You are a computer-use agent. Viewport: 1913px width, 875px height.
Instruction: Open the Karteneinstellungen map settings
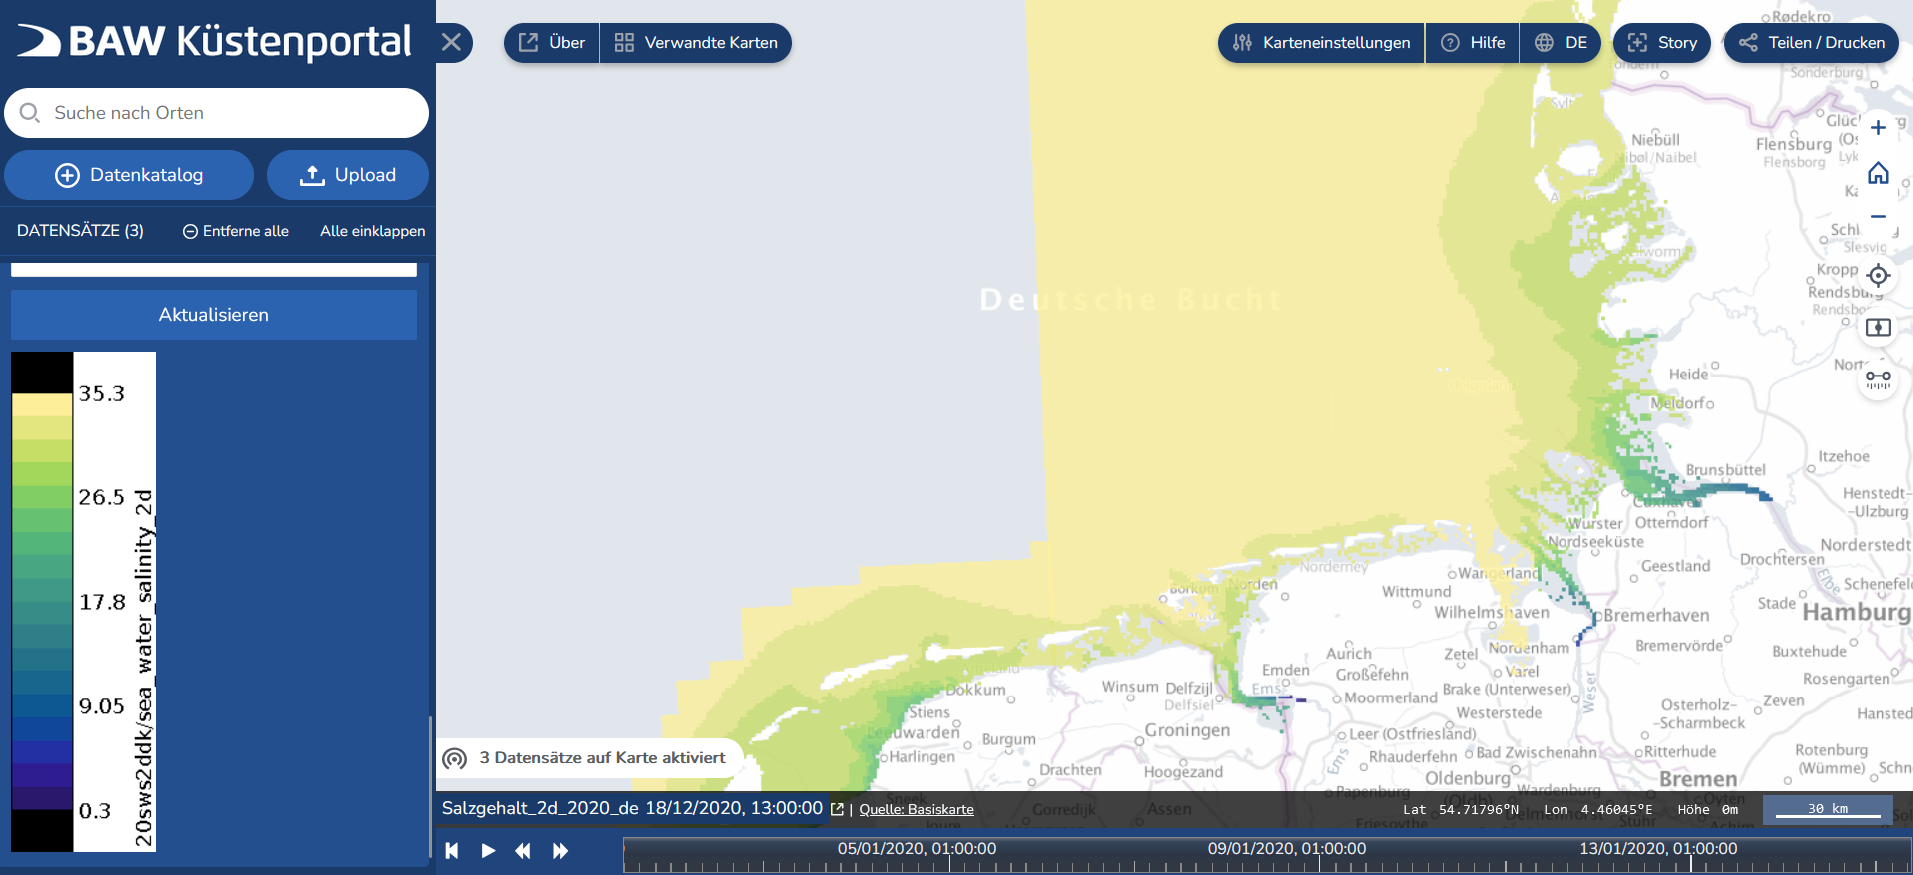[1321, 43]
